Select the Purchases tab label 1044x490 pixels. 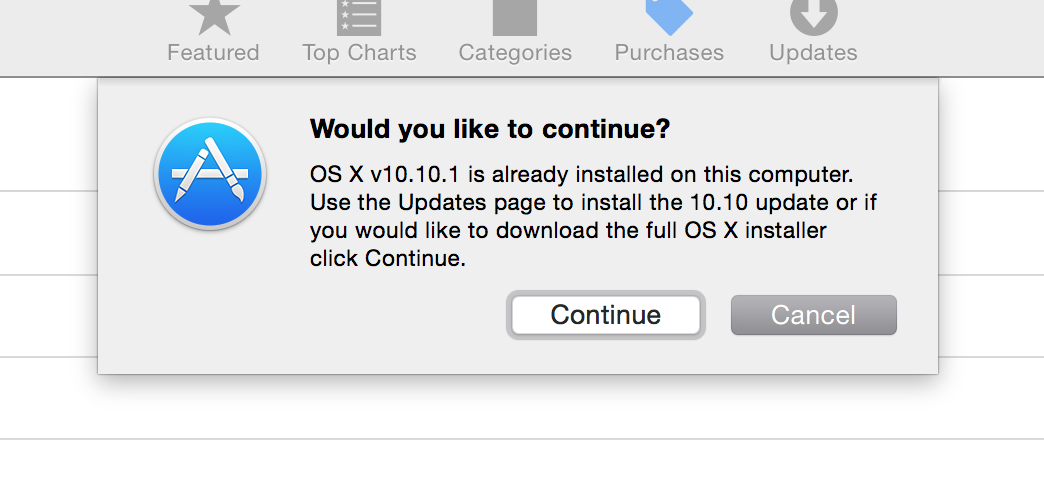pos(669,53)
